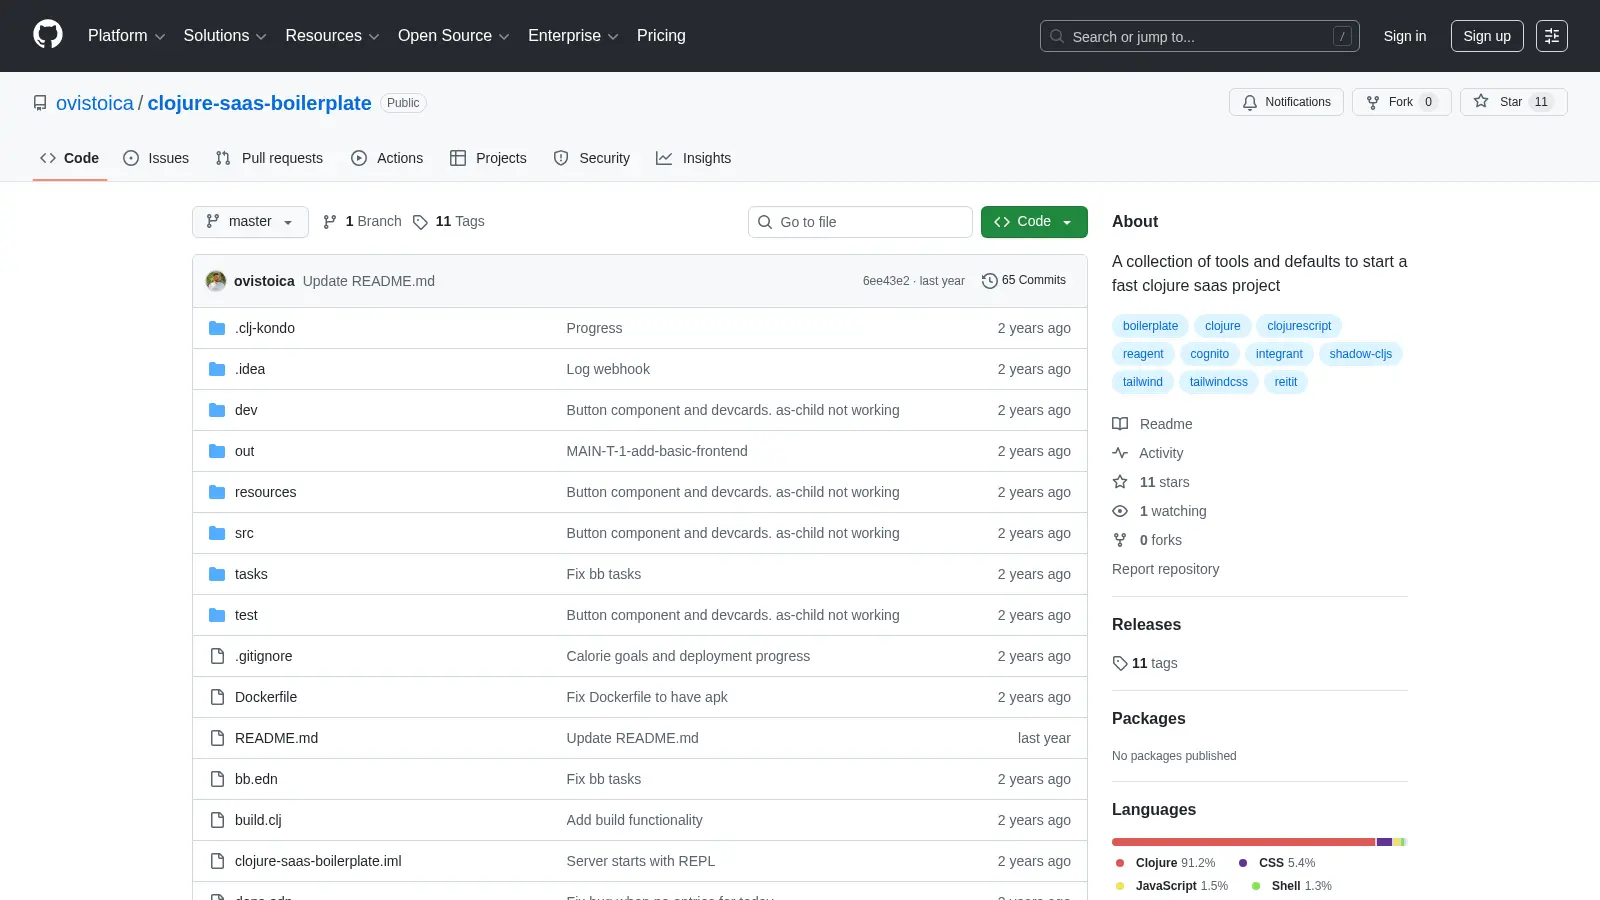Click the tailwindcss topic tag
The width and height of the screenshot is (1600, 900).
(1218, 382)
